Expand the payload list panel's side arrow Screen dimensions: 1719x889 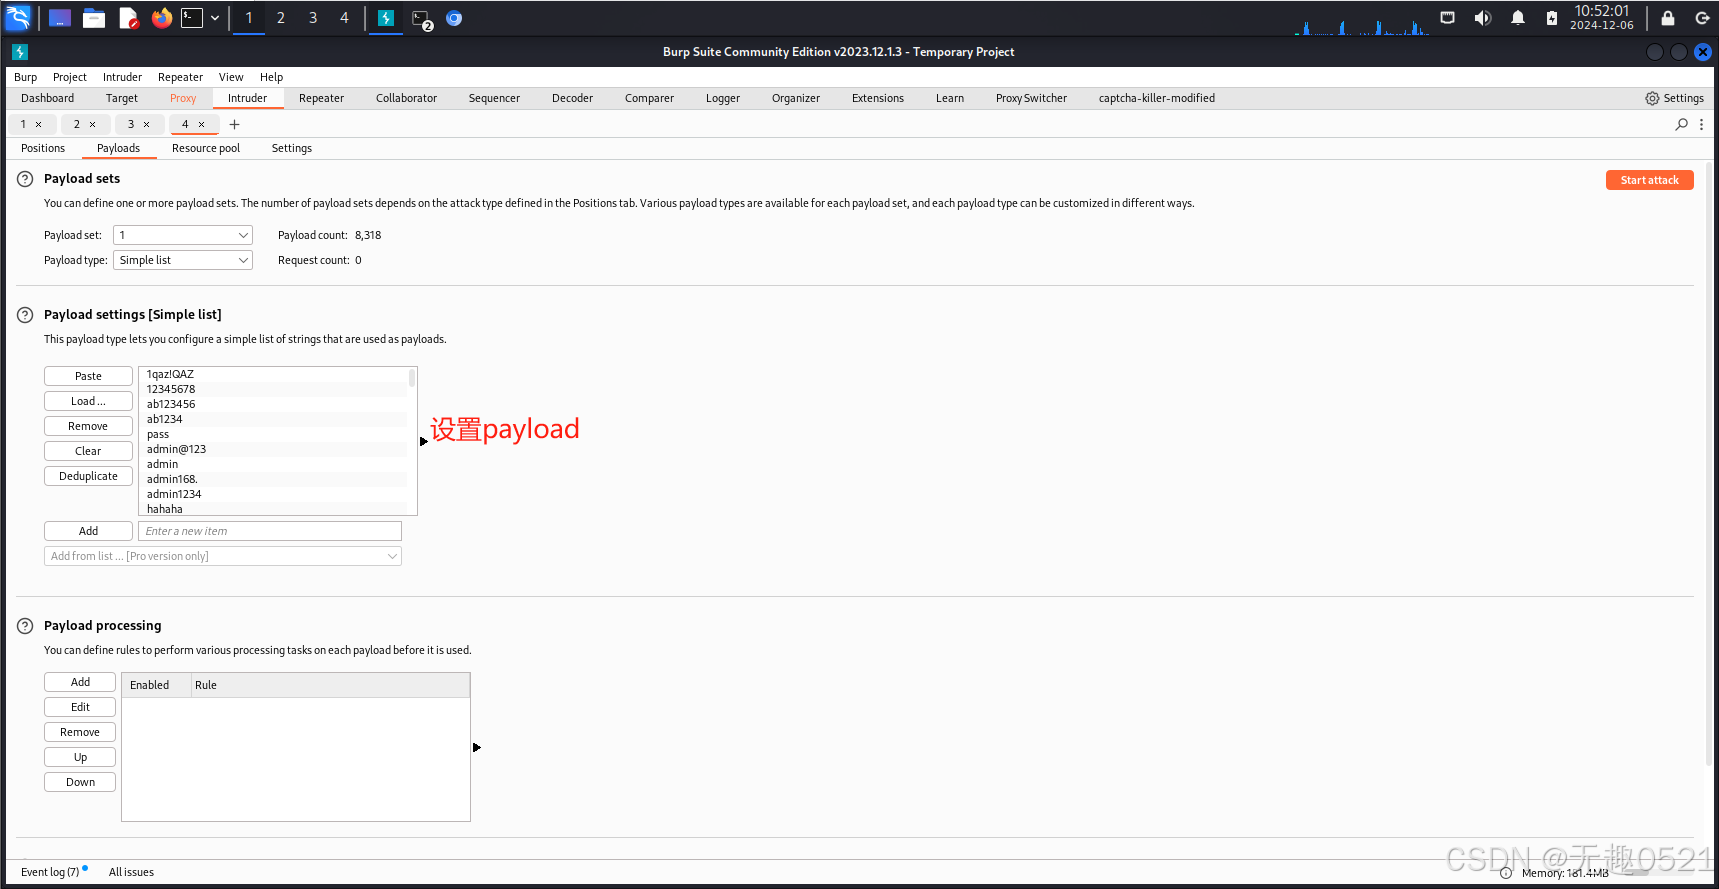click(x=424, y=441)
